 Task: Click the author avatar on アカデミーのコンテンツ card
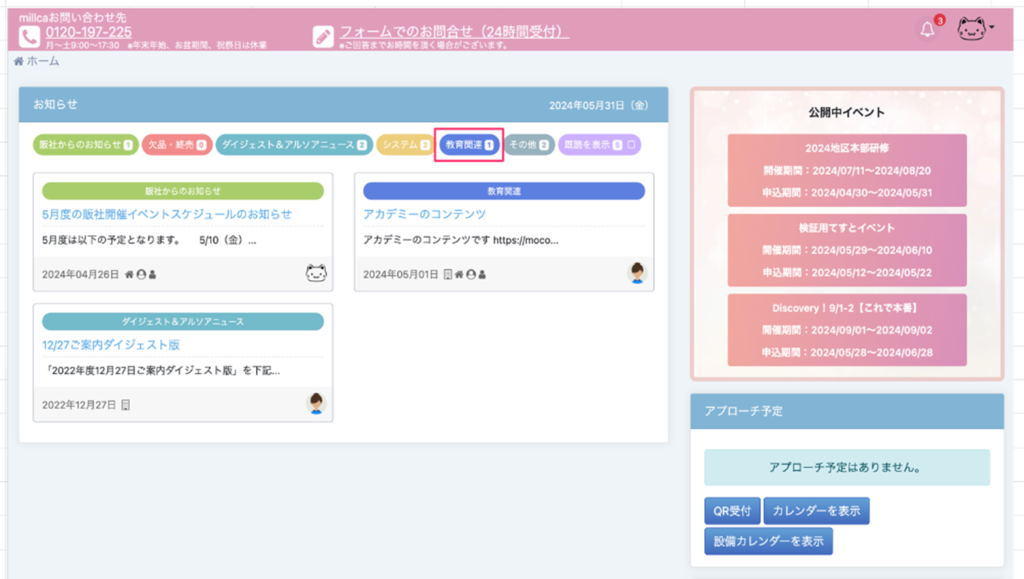click(x=637, y=273)
